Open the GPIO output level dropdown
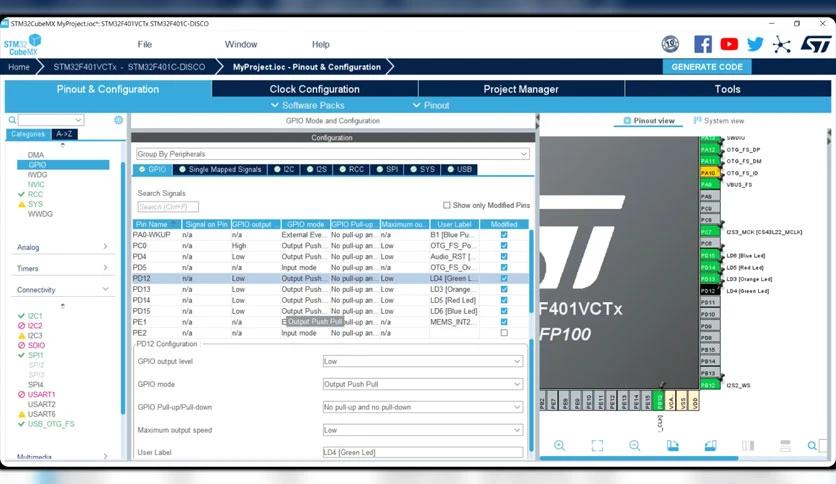 423,361
